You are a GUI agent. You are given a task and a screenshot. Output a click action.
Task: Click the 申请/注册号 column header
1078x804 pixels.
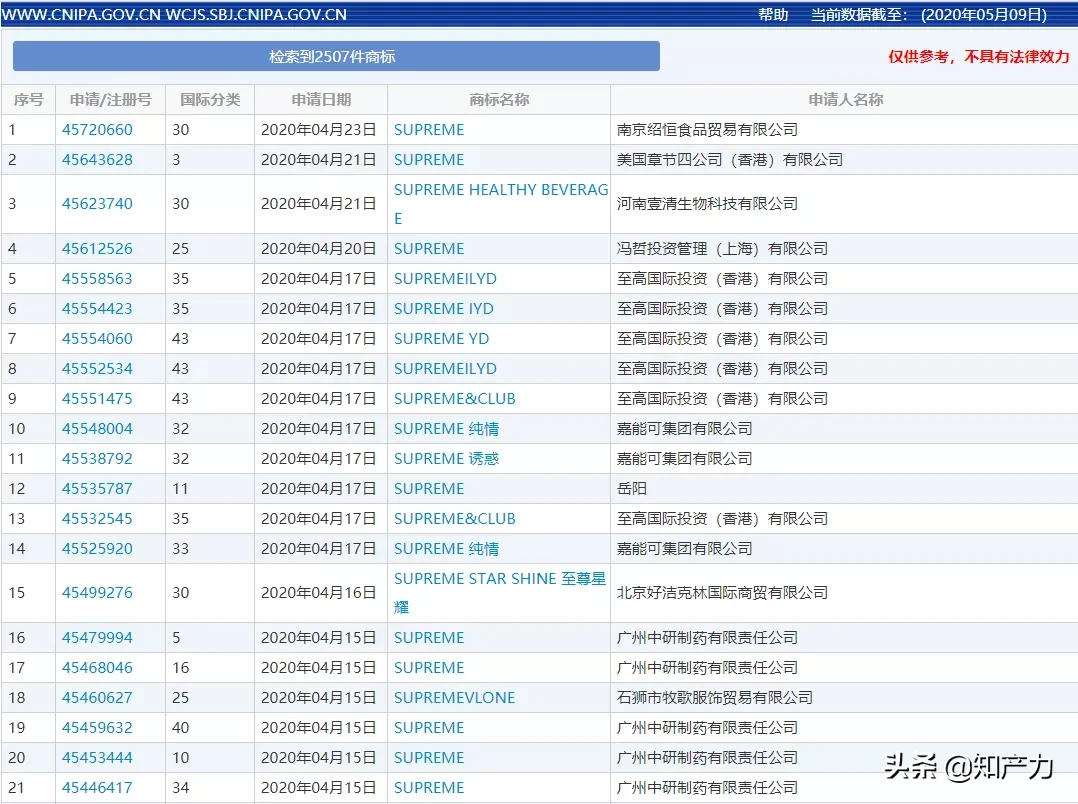click(111, 100)
